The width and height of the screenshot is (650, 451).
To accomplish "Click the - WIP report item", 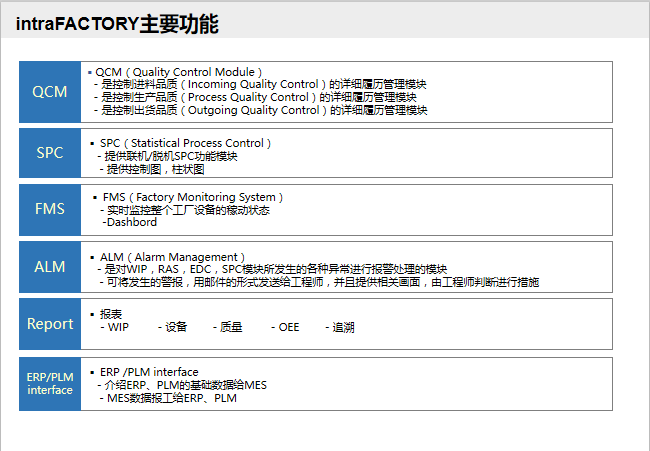I will click(114, 327).
